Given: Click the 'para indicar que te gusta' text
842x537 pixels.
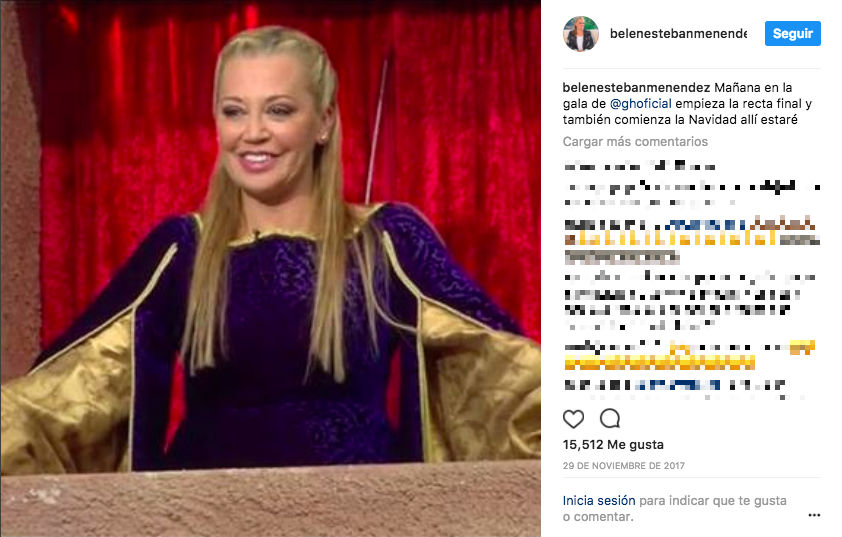Looking at the screenshot, I should [x=713, y=500].
